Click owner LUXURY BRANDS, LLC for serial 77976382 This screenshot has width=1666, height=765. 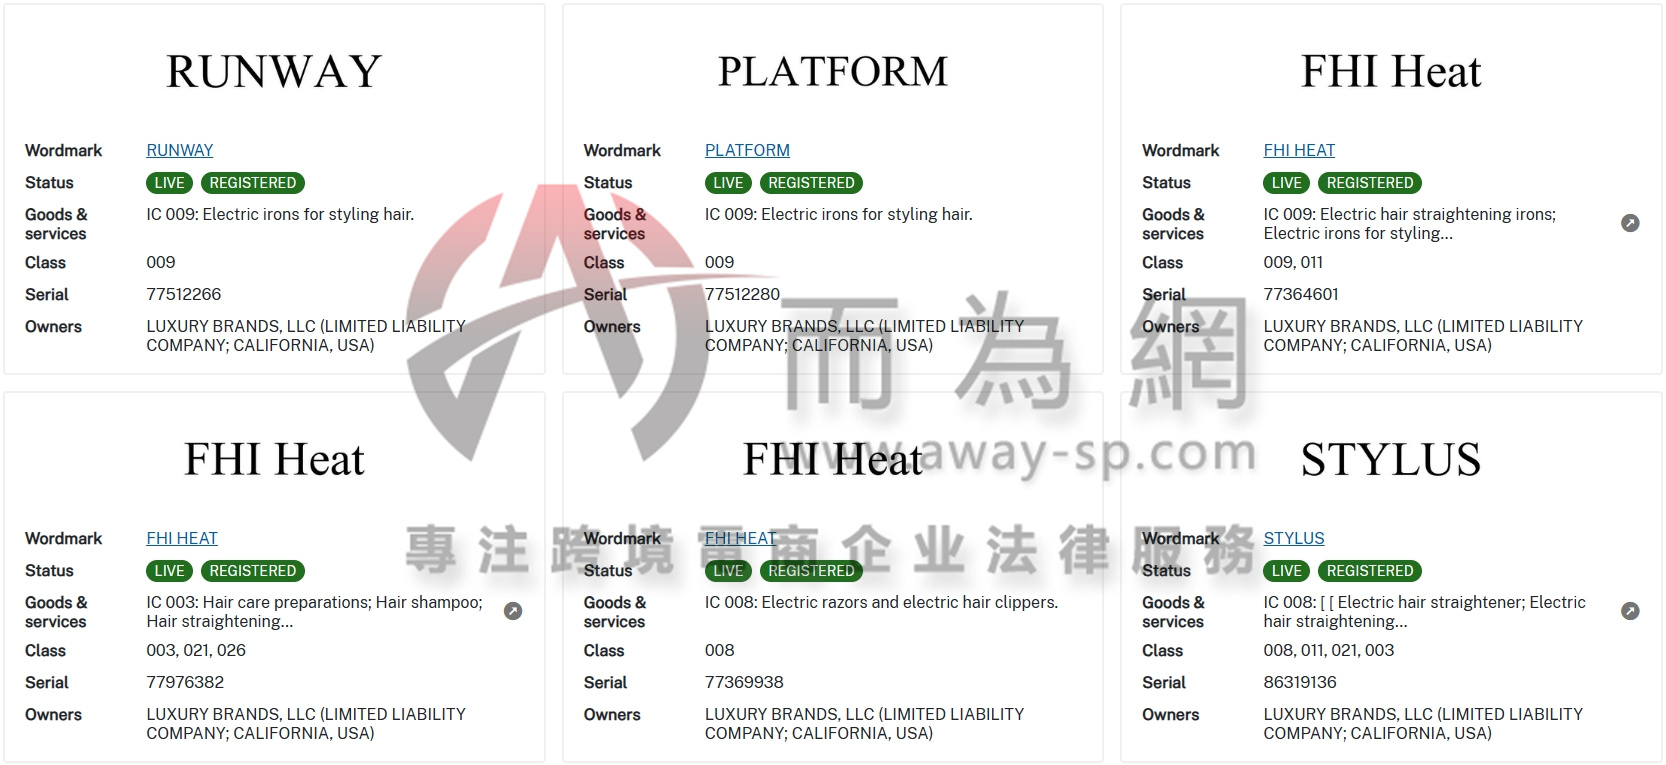(306, 723)
